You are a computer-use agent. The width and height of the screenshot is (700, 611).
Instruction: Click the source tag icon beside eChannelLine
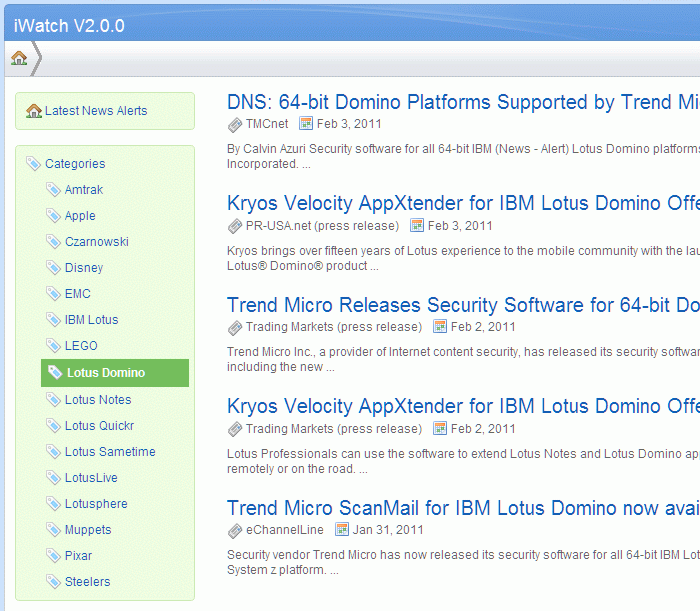pyautogui.click(x=235, y=531)
